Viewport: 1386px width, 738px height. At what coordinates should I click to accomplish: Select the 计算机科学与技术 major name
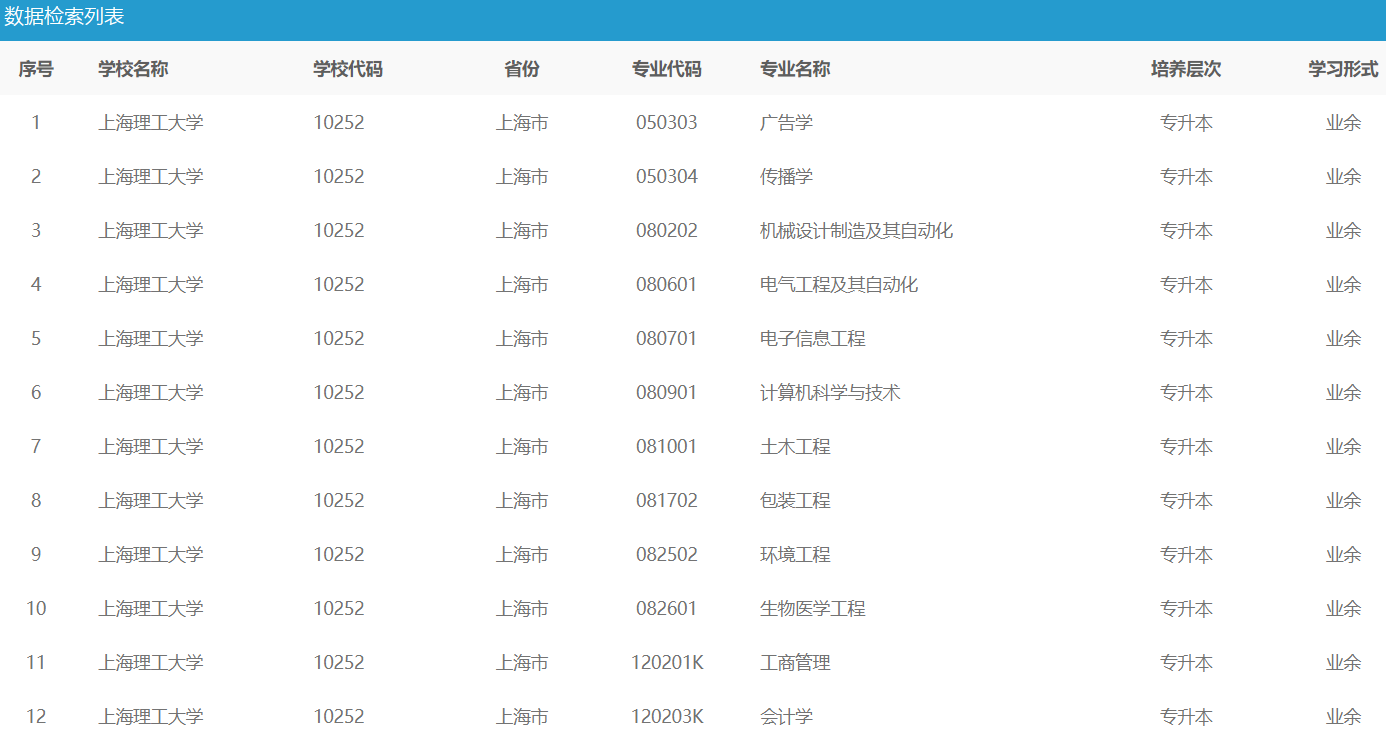(830, 393)
